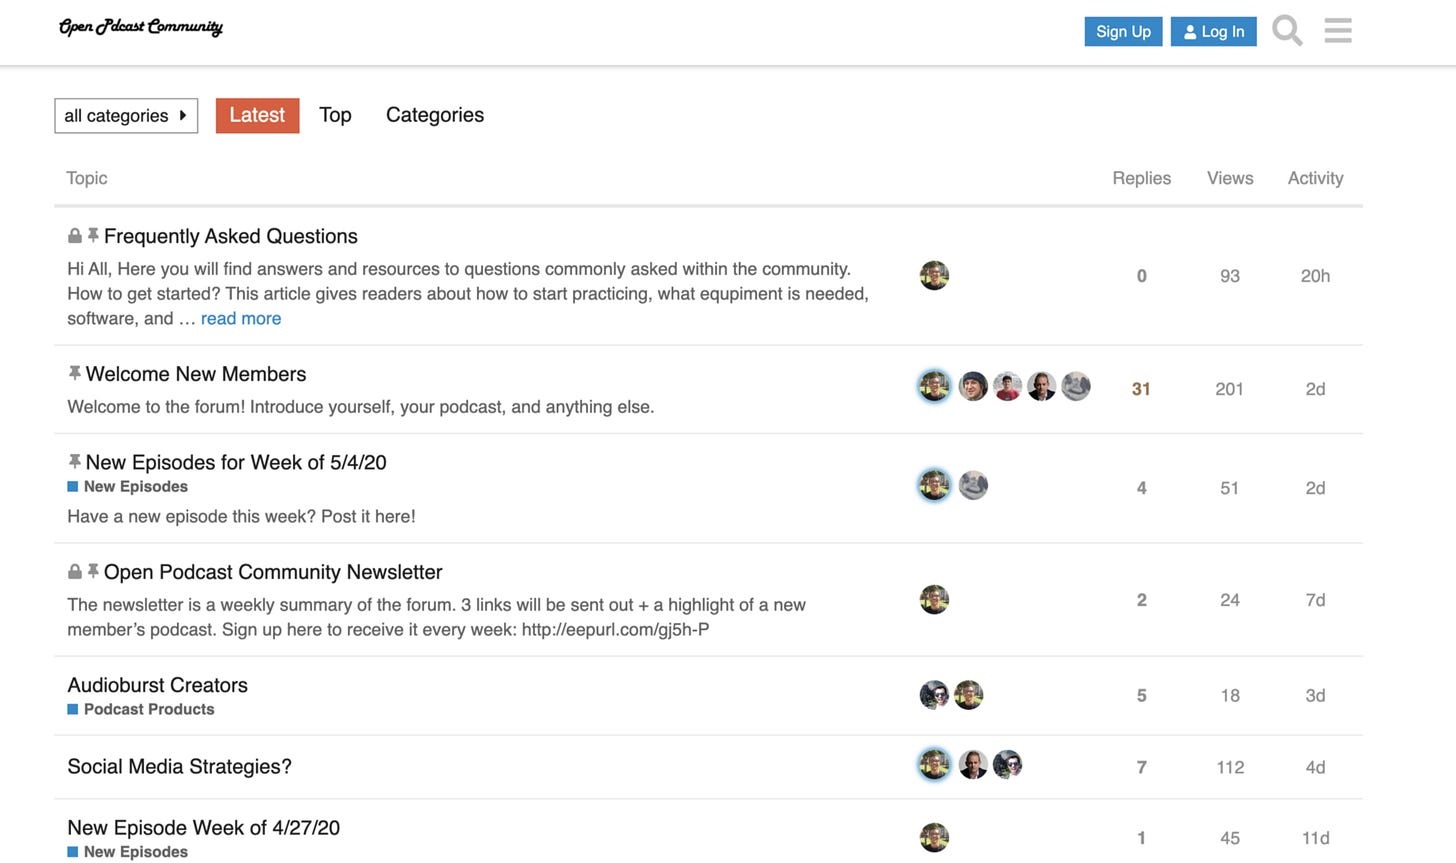Open the hamburger menu icon
The height and width of the screenshot is (863, 1456).
[1338, 31]
